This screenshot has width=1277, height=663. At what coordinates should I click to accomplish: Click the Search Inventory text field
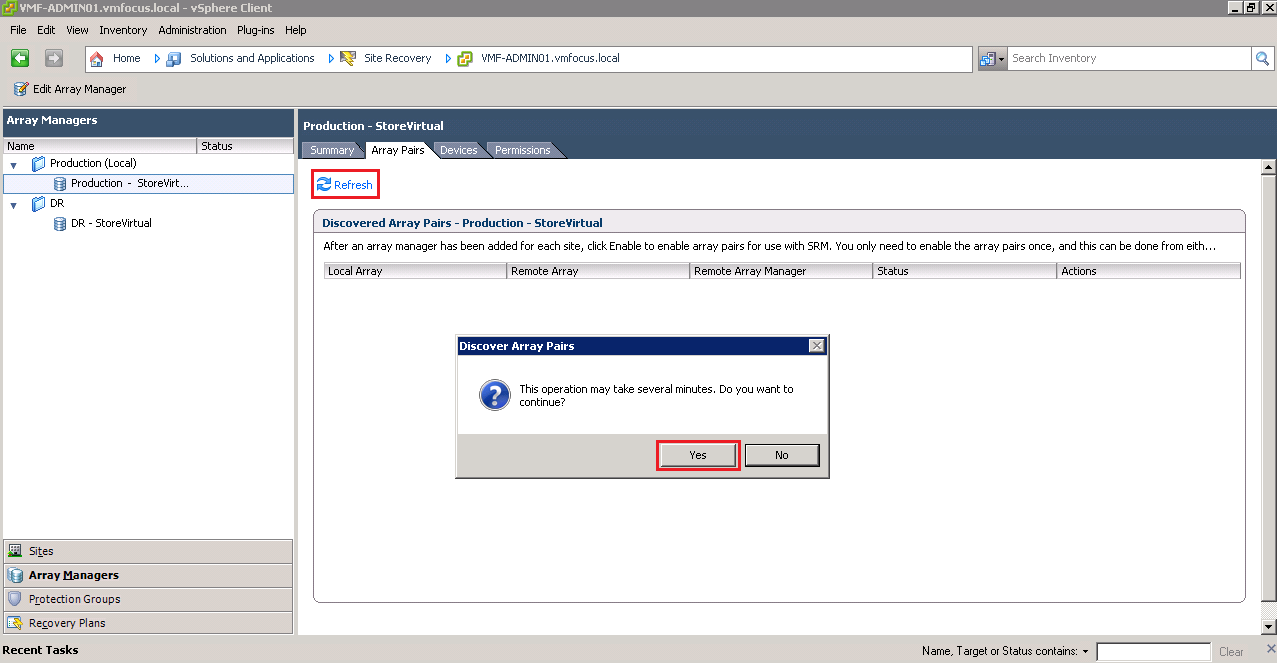point(1128,59)
